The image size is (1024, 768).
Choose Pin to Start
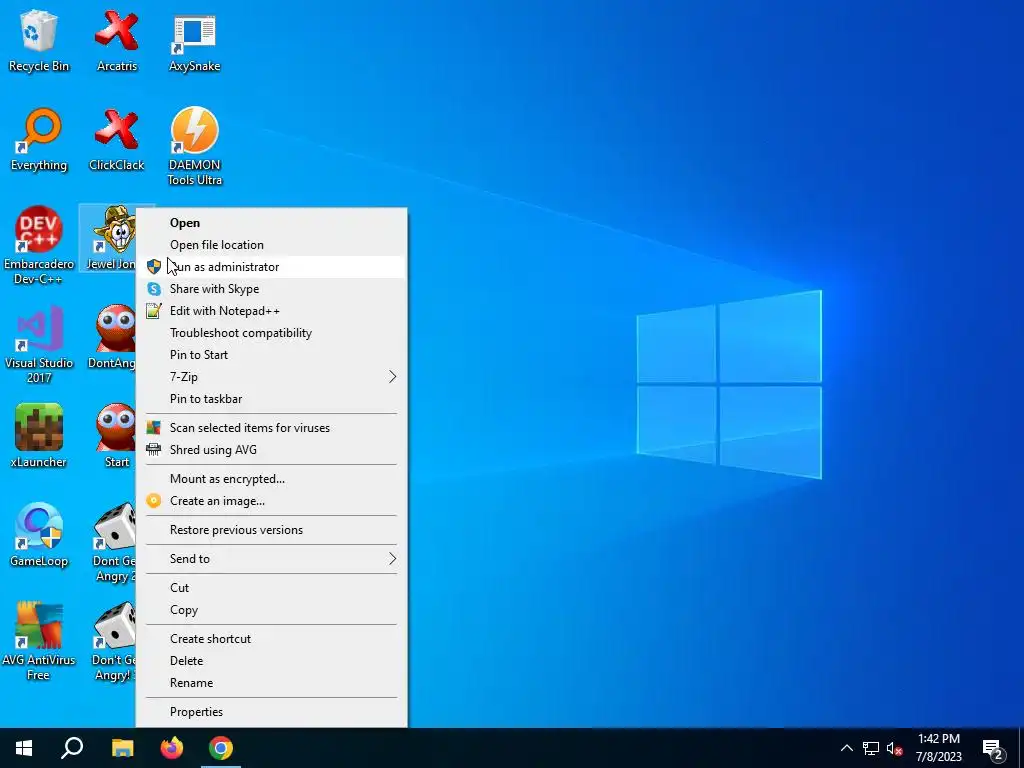coord(272,355)
